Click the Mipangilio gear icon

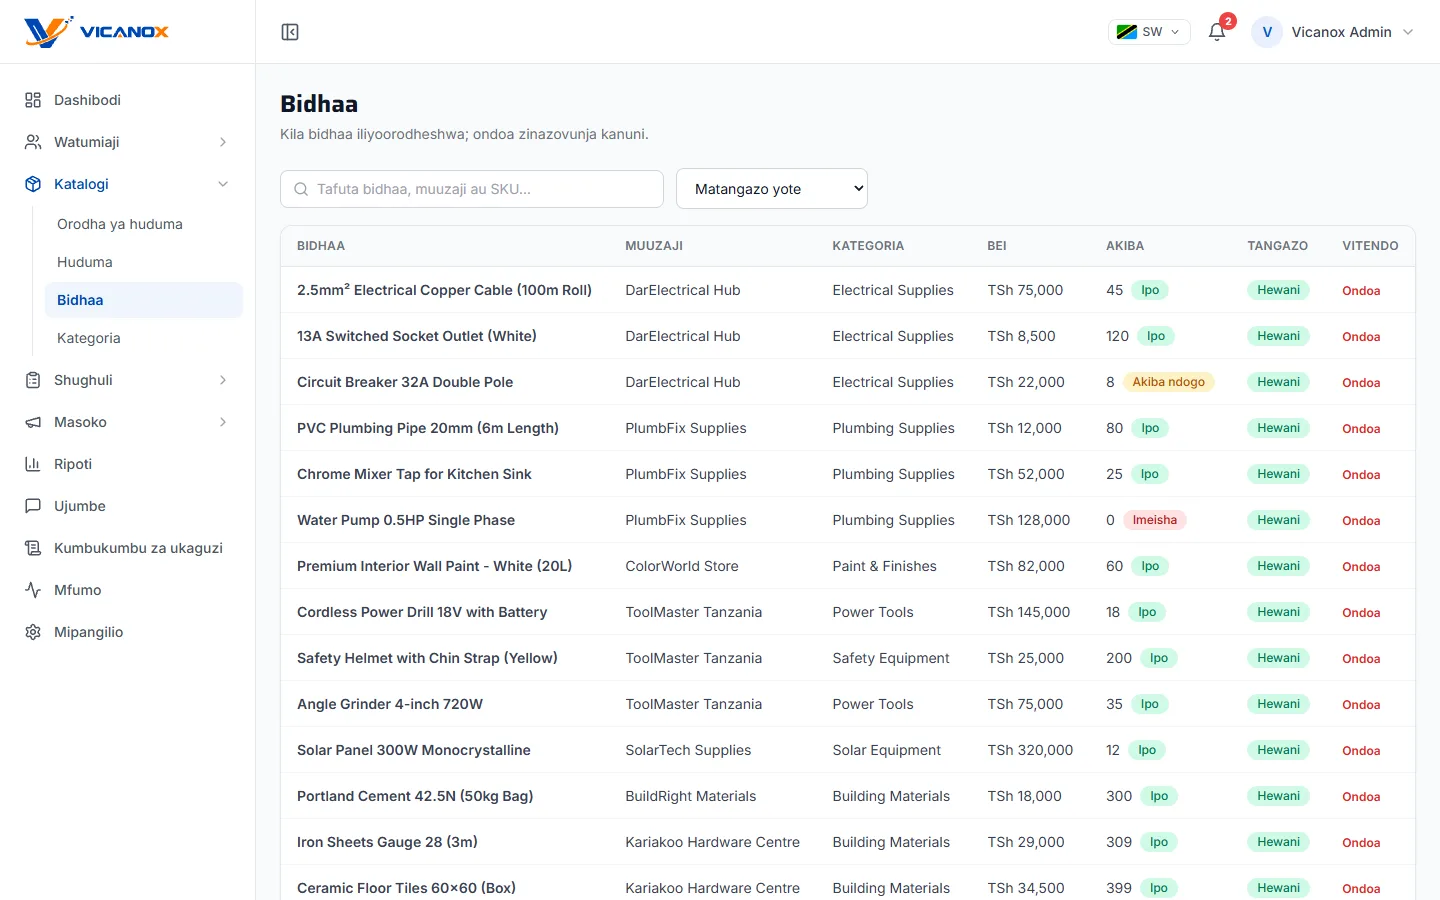click(33, 632)
